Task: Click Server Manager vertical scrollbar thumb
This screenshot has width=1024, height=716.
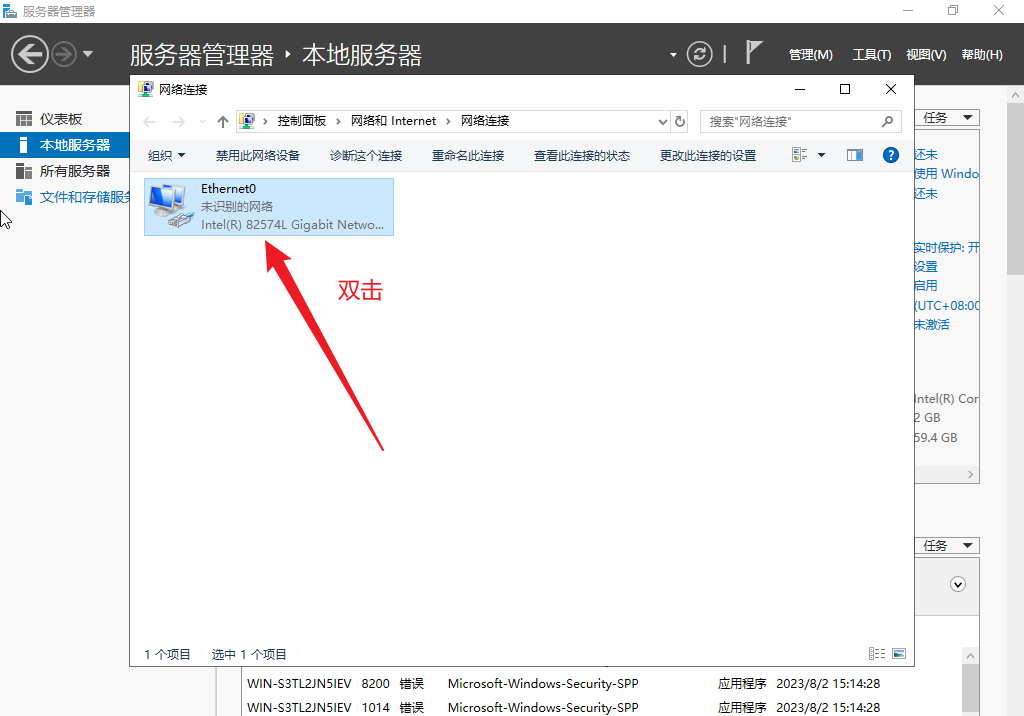Action: click(x=1015, y=188)
